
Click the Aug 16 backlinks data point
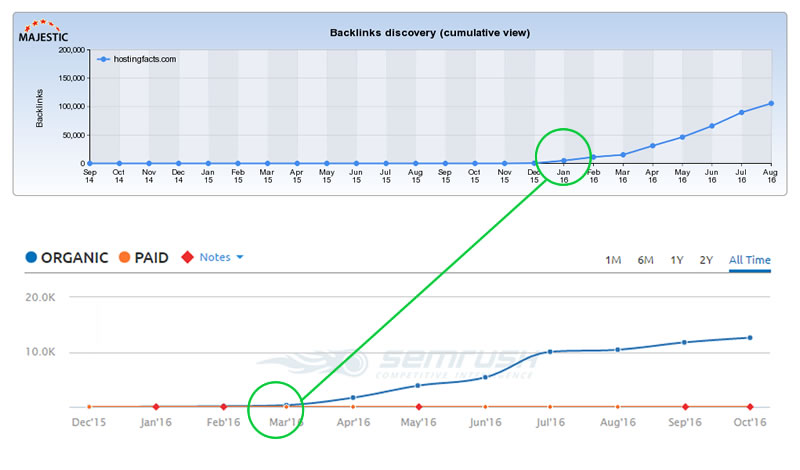[771, 104]
